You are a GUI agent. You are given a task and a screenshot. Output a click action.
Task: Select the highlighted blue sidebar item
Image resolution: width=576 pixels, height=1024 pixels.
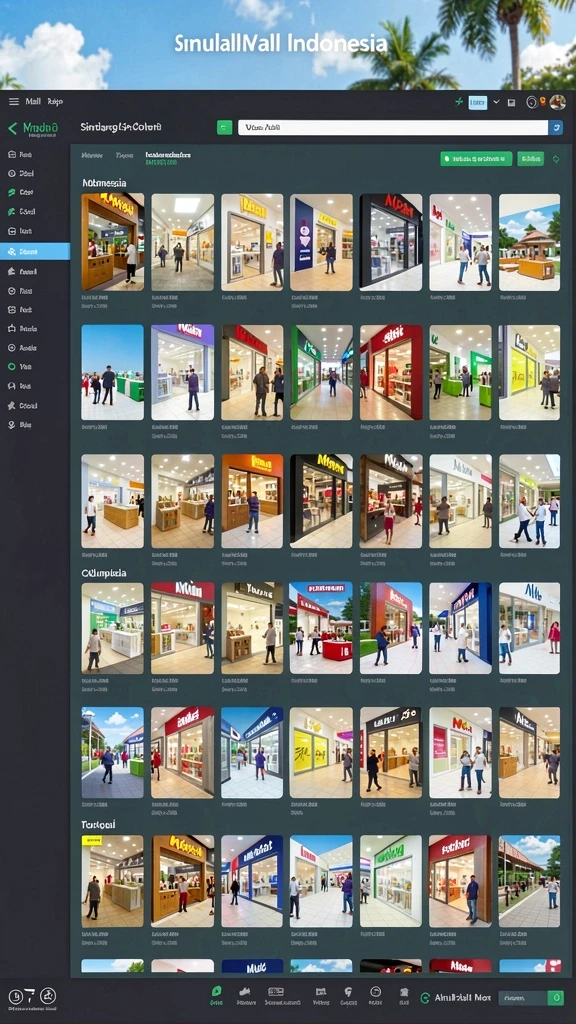click(35, 251)
